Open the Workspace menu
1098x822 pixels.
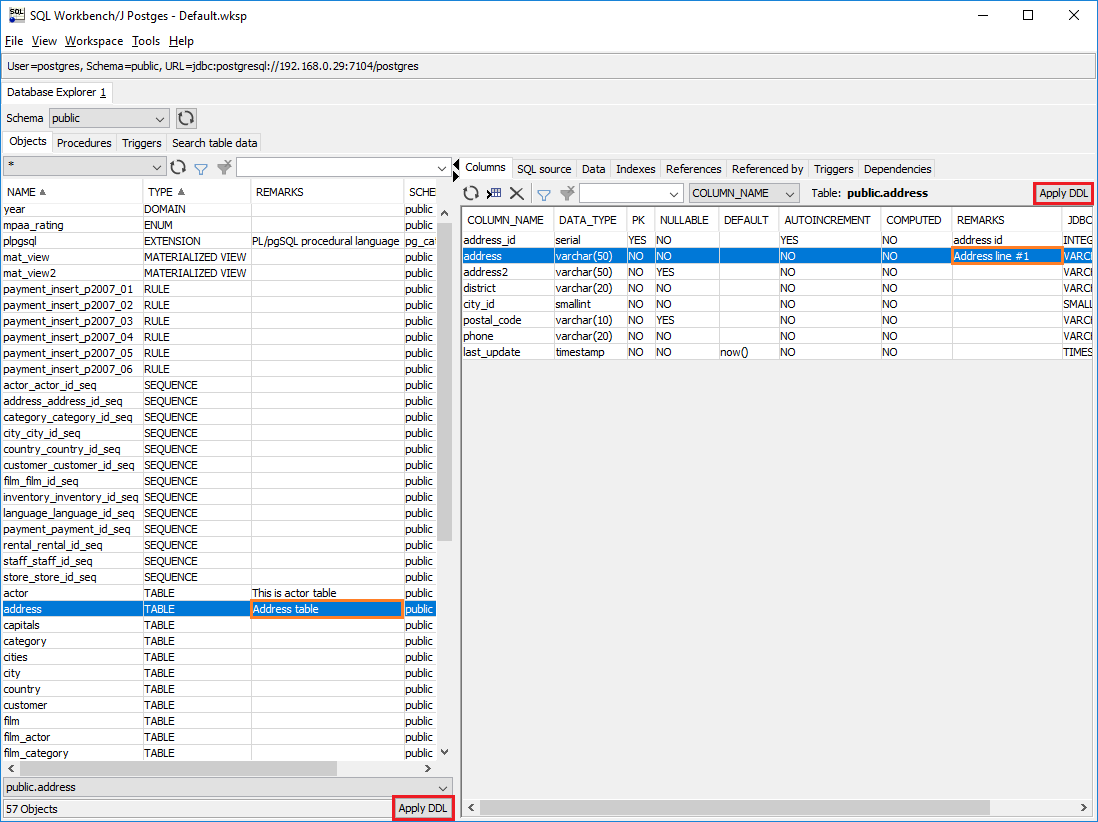(94, 41)
